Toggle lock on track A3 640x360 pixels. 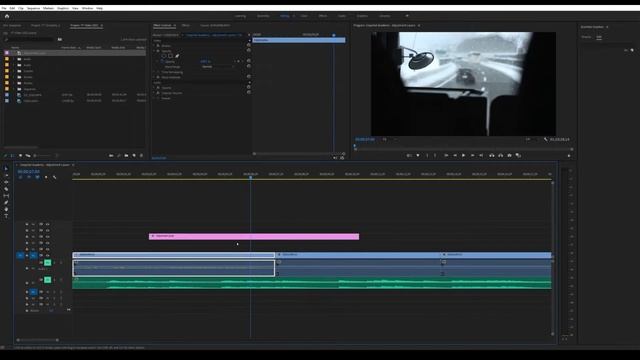coord(27,292)
